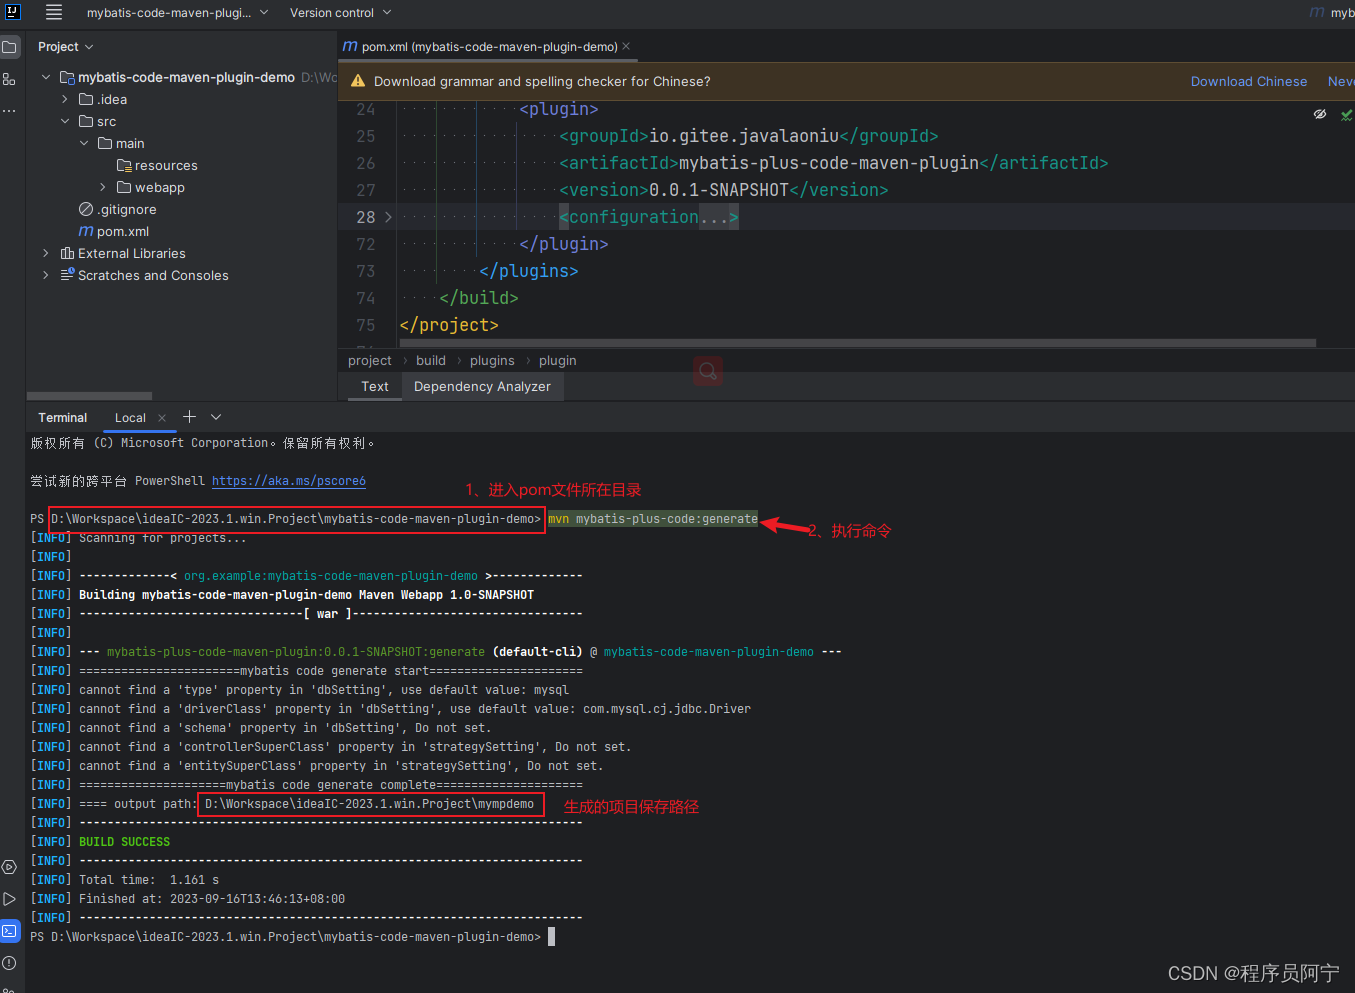Click the Maven icon on pom.xml editor tab
Screen dimensions: 1355x993
point(350,46)
